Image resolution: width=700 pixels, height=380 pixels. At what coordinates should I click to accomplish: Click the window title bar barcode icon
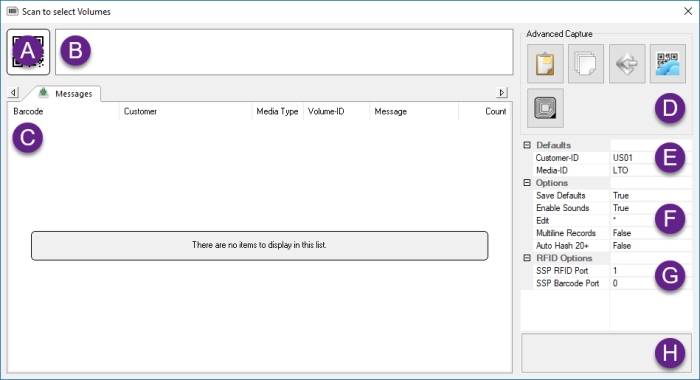click(12, 11)
